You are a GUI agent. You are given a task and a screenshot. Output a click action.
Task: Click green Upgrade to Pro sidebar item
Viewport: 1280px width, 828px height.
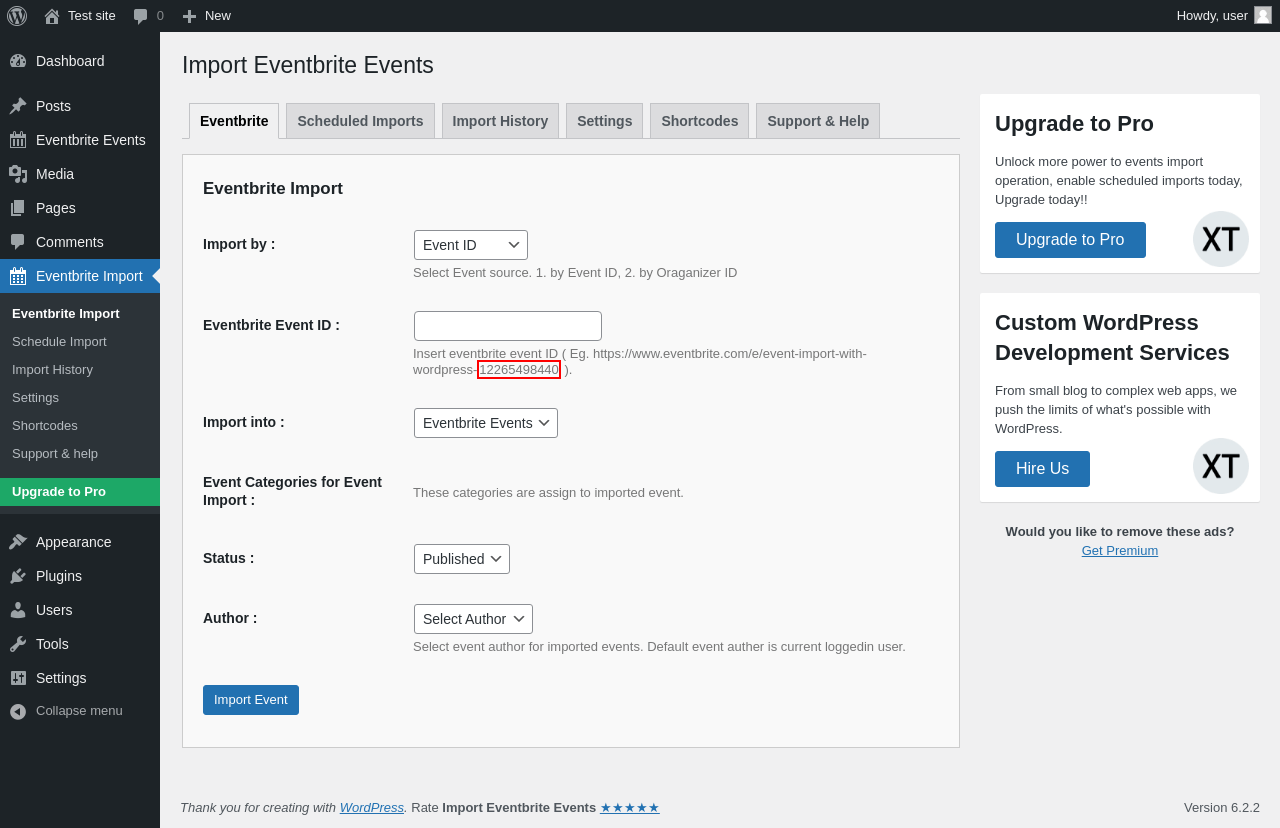coord(80,492)
